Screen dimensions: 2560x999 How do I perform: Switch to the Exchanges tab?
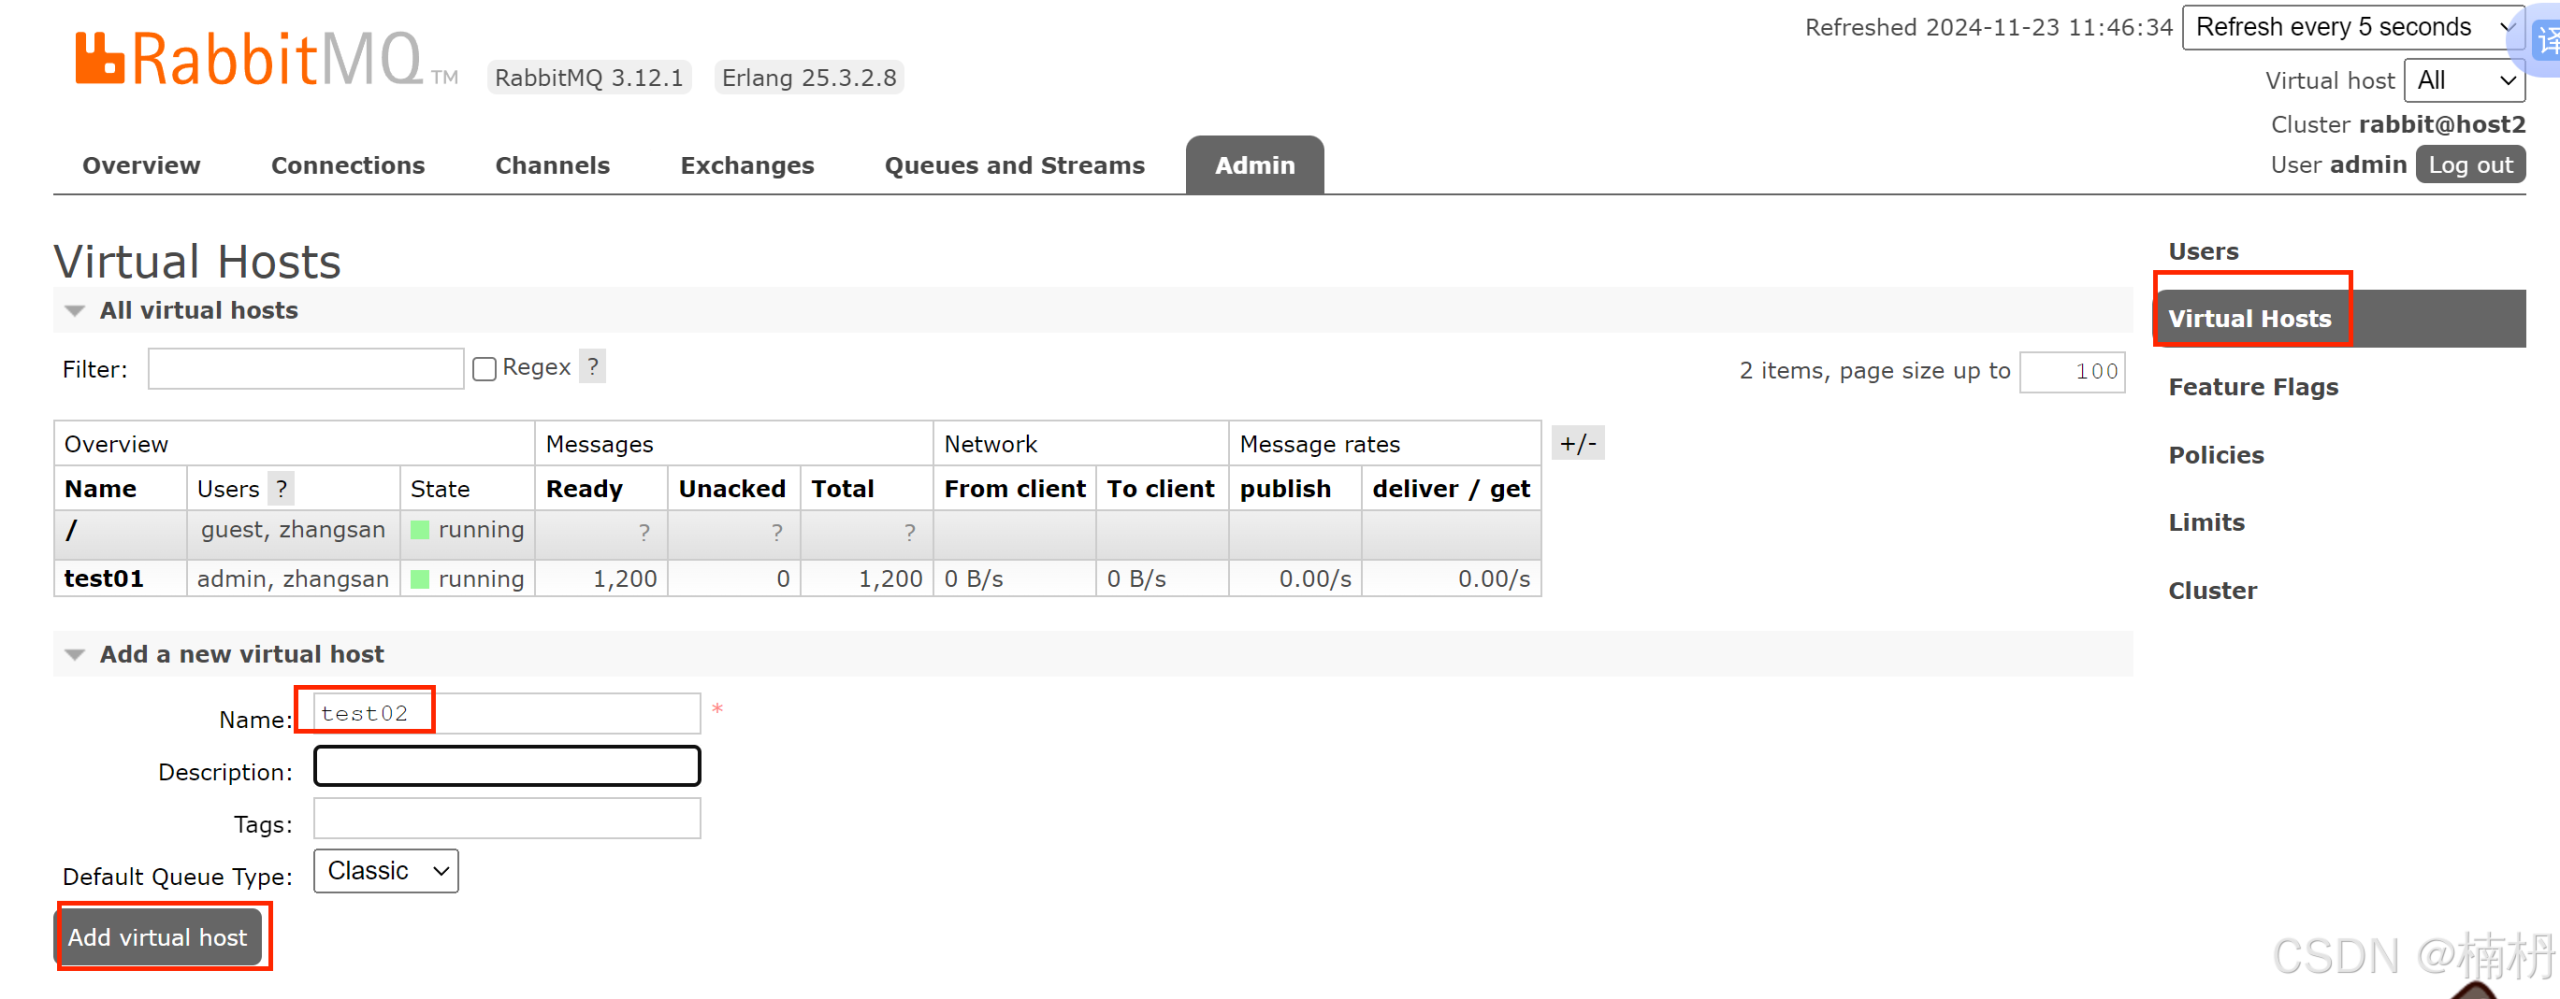[747, 165]
